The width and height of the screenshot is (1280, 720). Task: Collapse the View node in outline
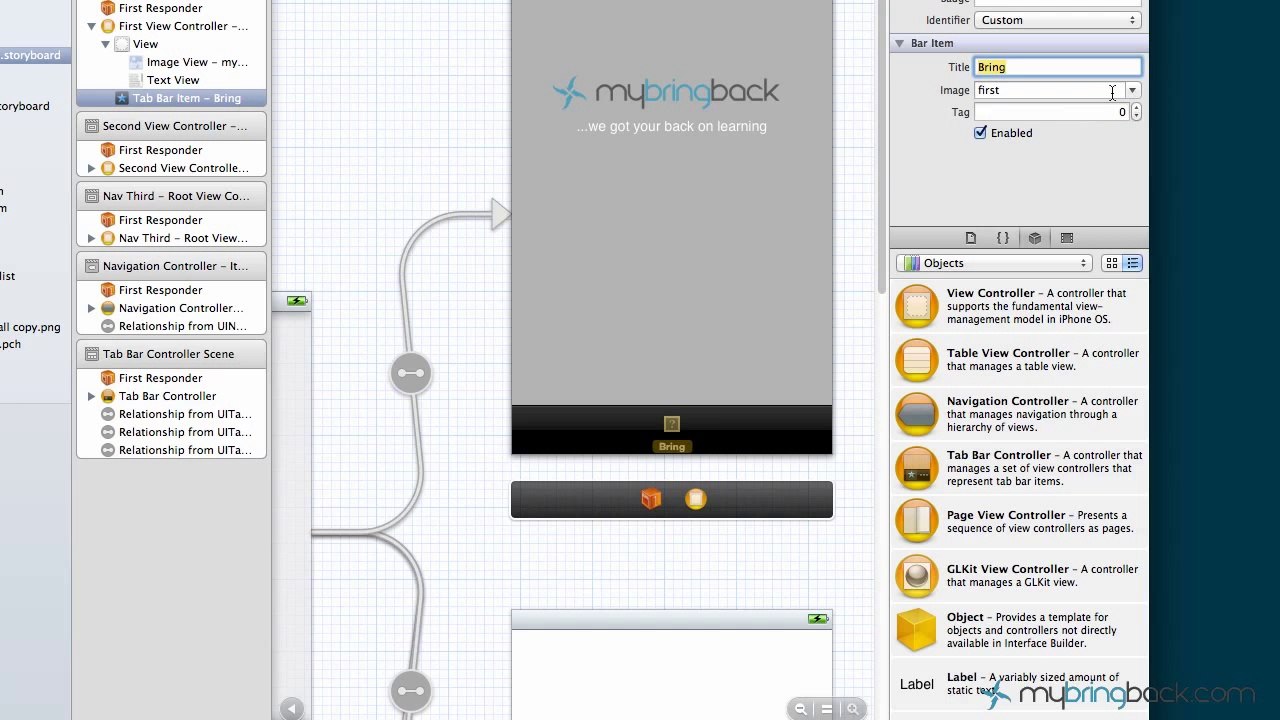(106, 44)
